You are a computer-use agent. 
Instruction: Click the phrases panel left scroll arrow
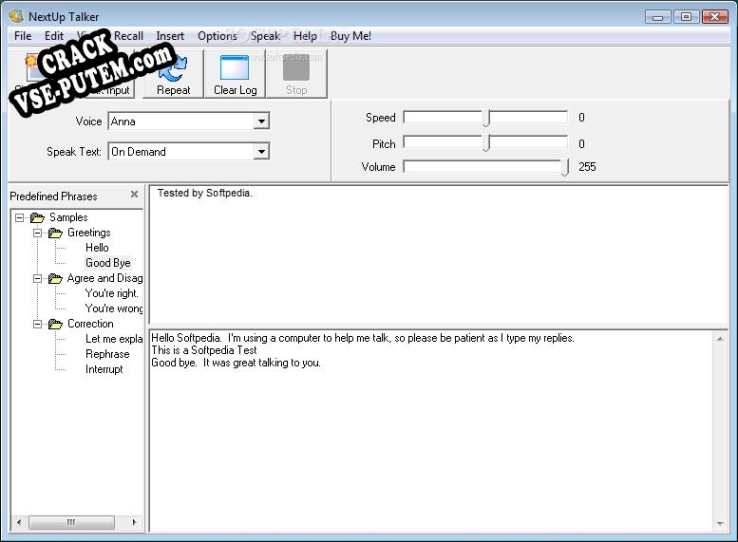coord(19,522)
